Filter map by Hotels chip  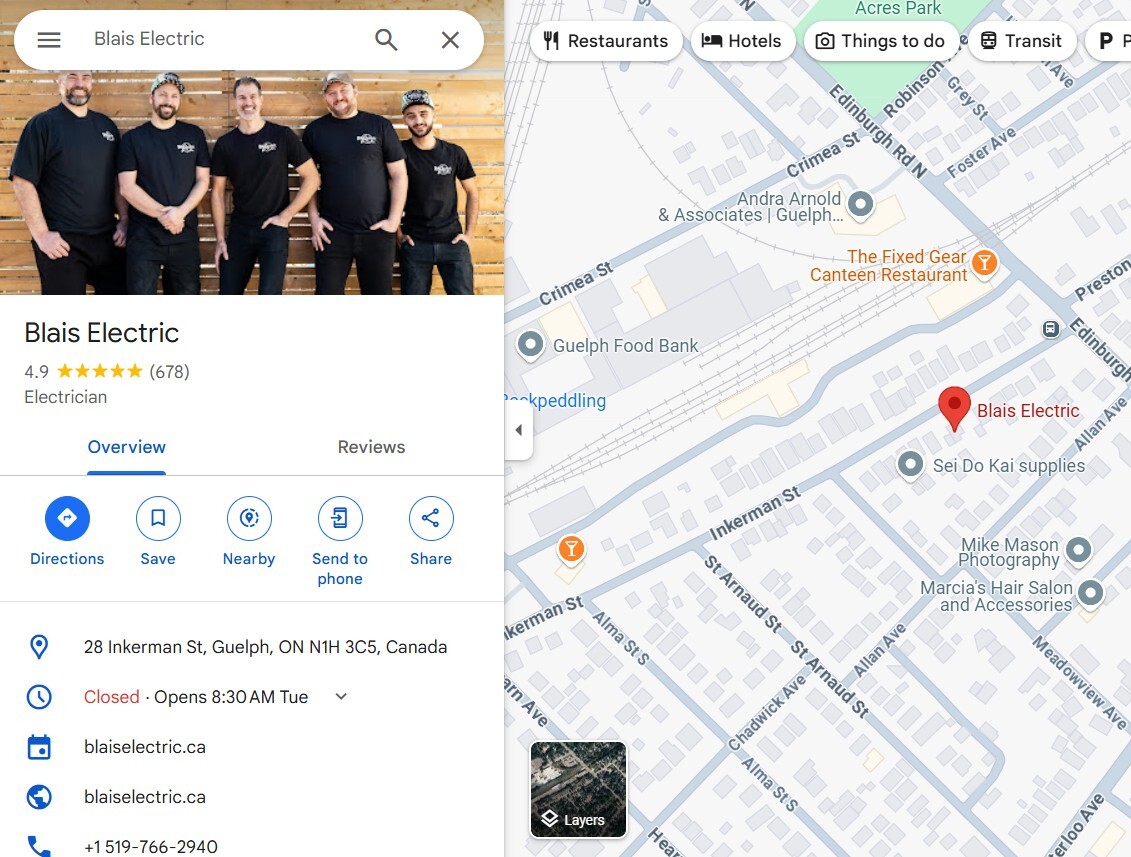[x=742, y=41]
